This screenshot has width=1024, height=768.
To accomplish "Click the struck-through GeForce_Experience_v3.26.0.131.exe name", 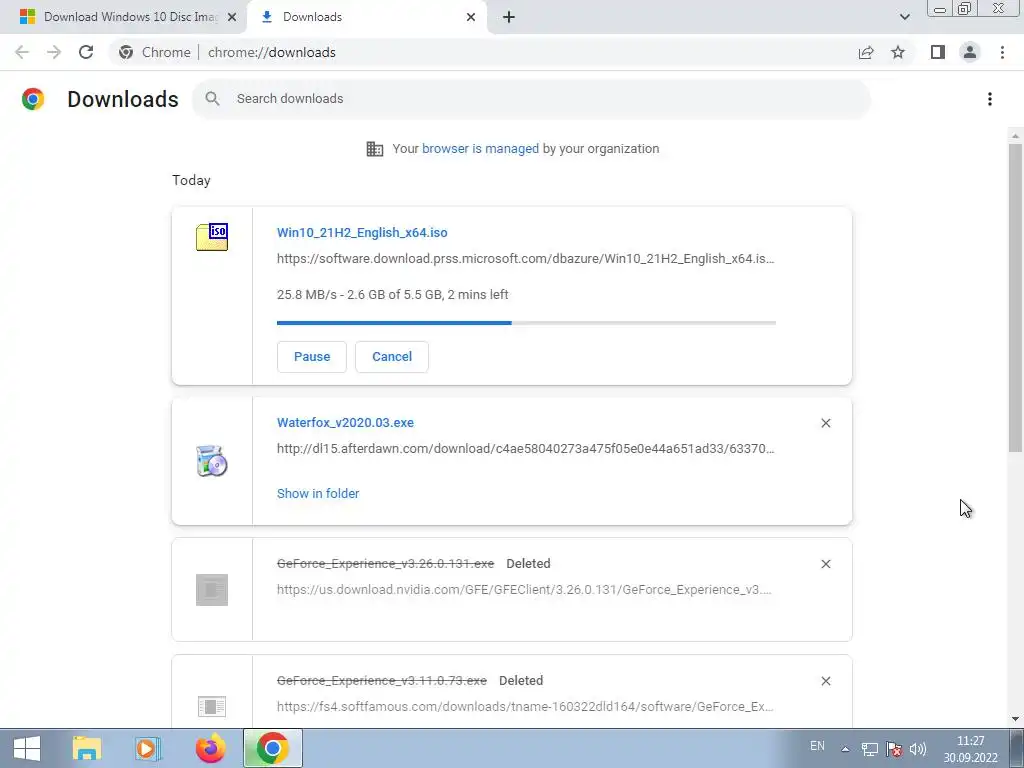I will click(385, 564).
